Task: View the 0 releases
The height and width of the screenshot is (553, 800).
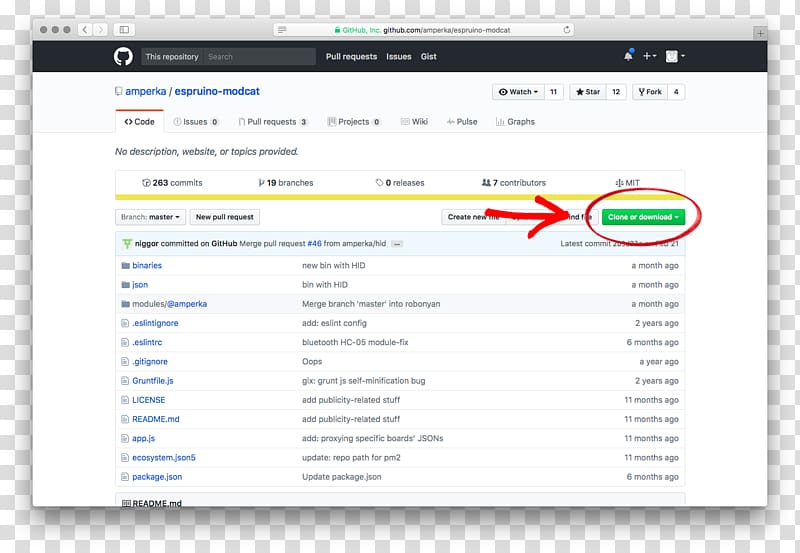Action: [400, 183]
